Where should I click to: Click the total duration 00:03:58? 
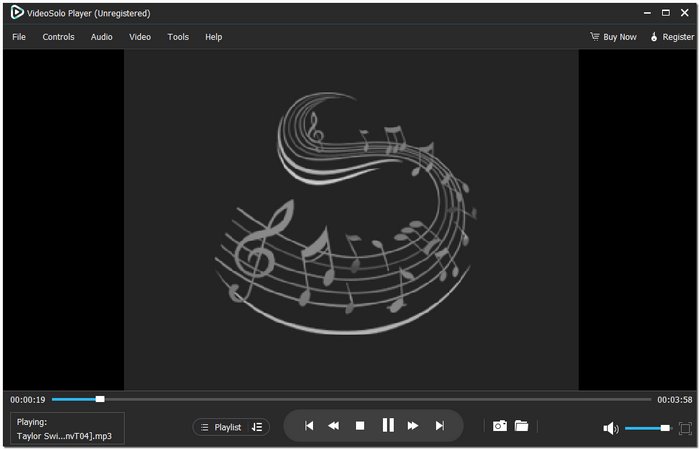pyautogui.click(x=675, y=400)
